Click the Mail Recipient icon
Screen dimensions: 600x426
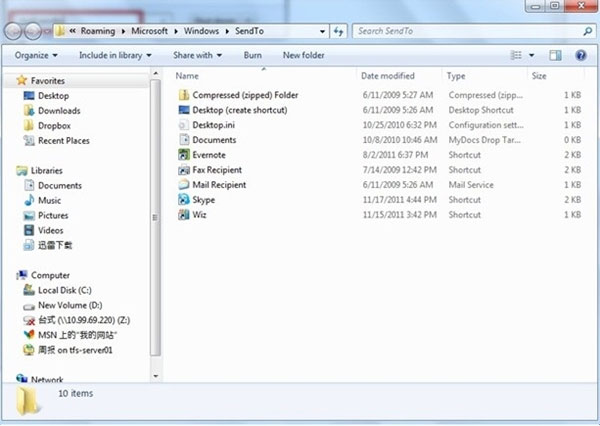[184, 184]
